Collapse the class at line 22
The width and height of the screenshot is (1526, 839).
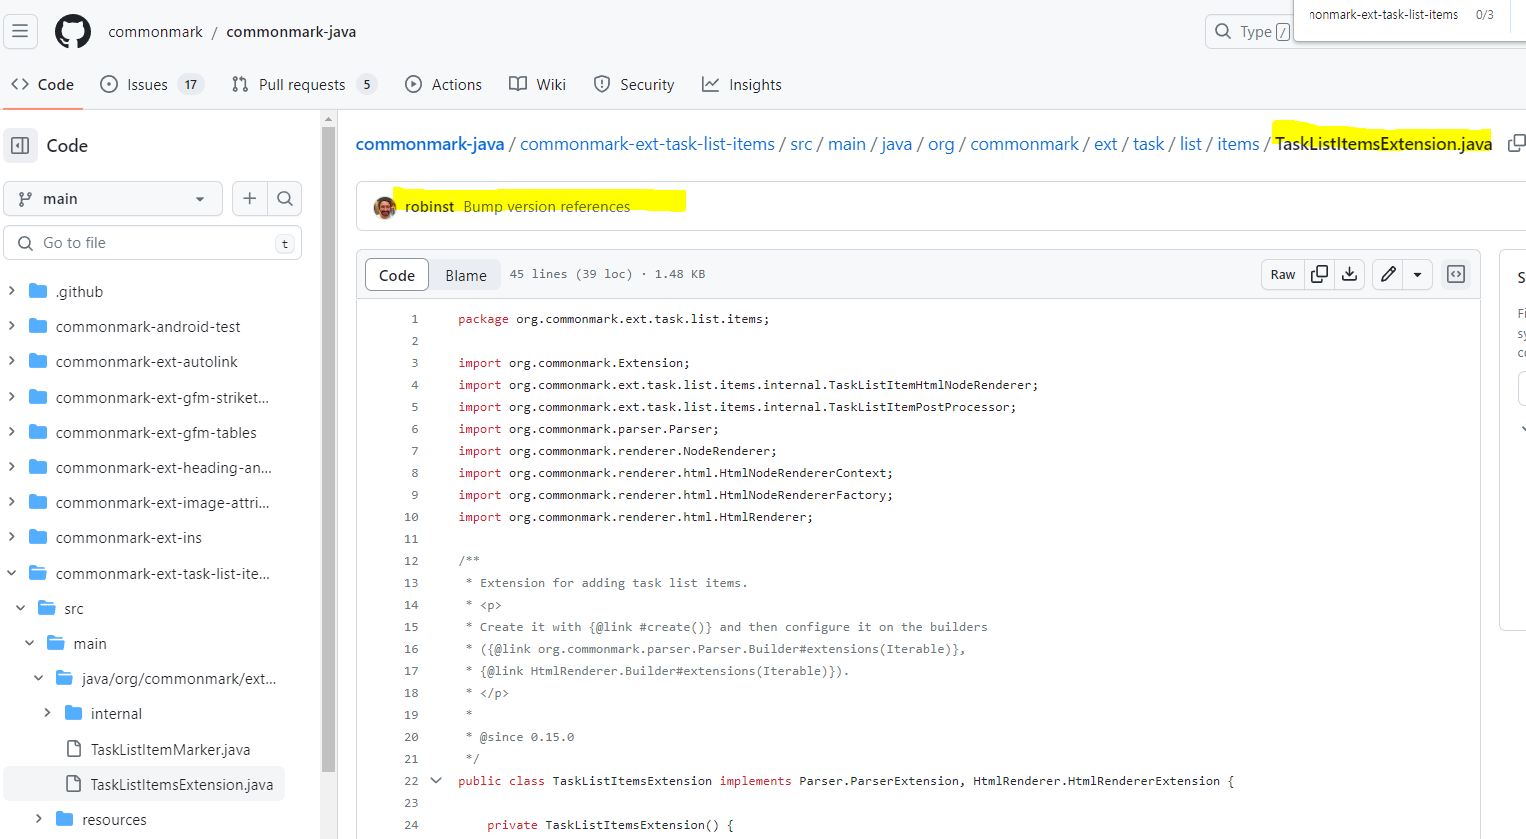tap(436, 781)
